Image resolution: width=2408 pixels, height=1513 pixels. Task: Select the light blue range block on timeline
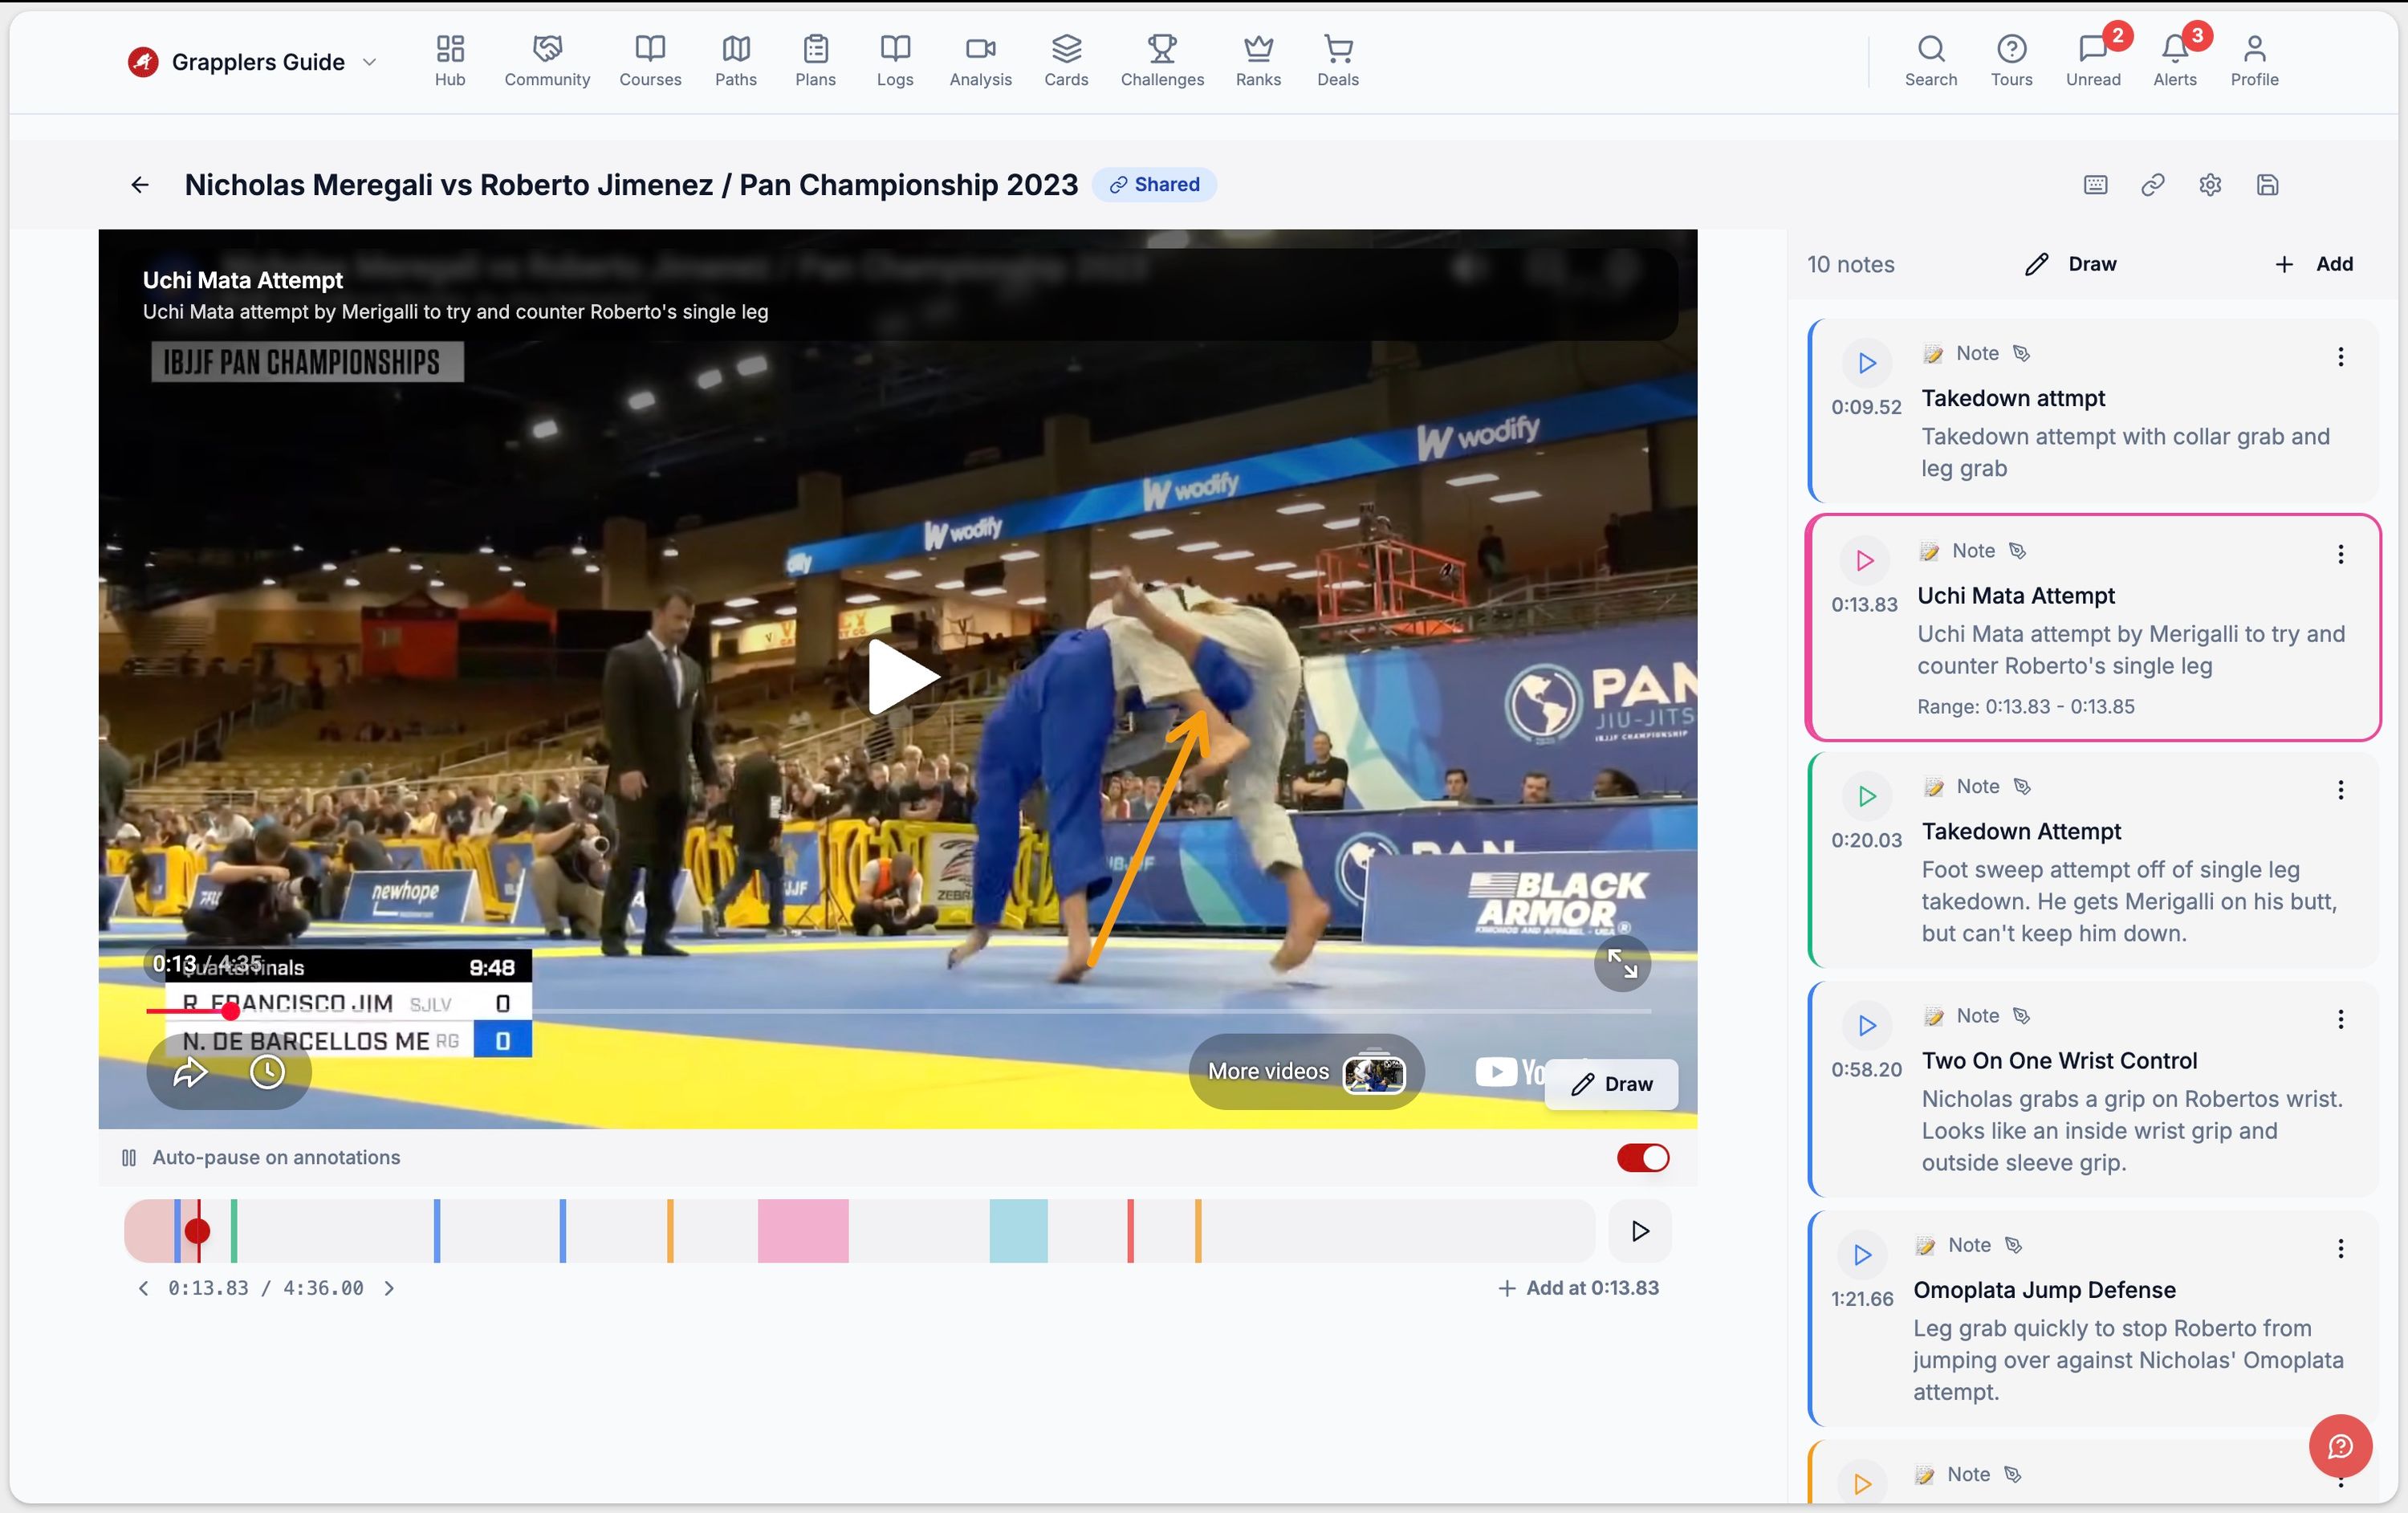click(1018, 1231)
